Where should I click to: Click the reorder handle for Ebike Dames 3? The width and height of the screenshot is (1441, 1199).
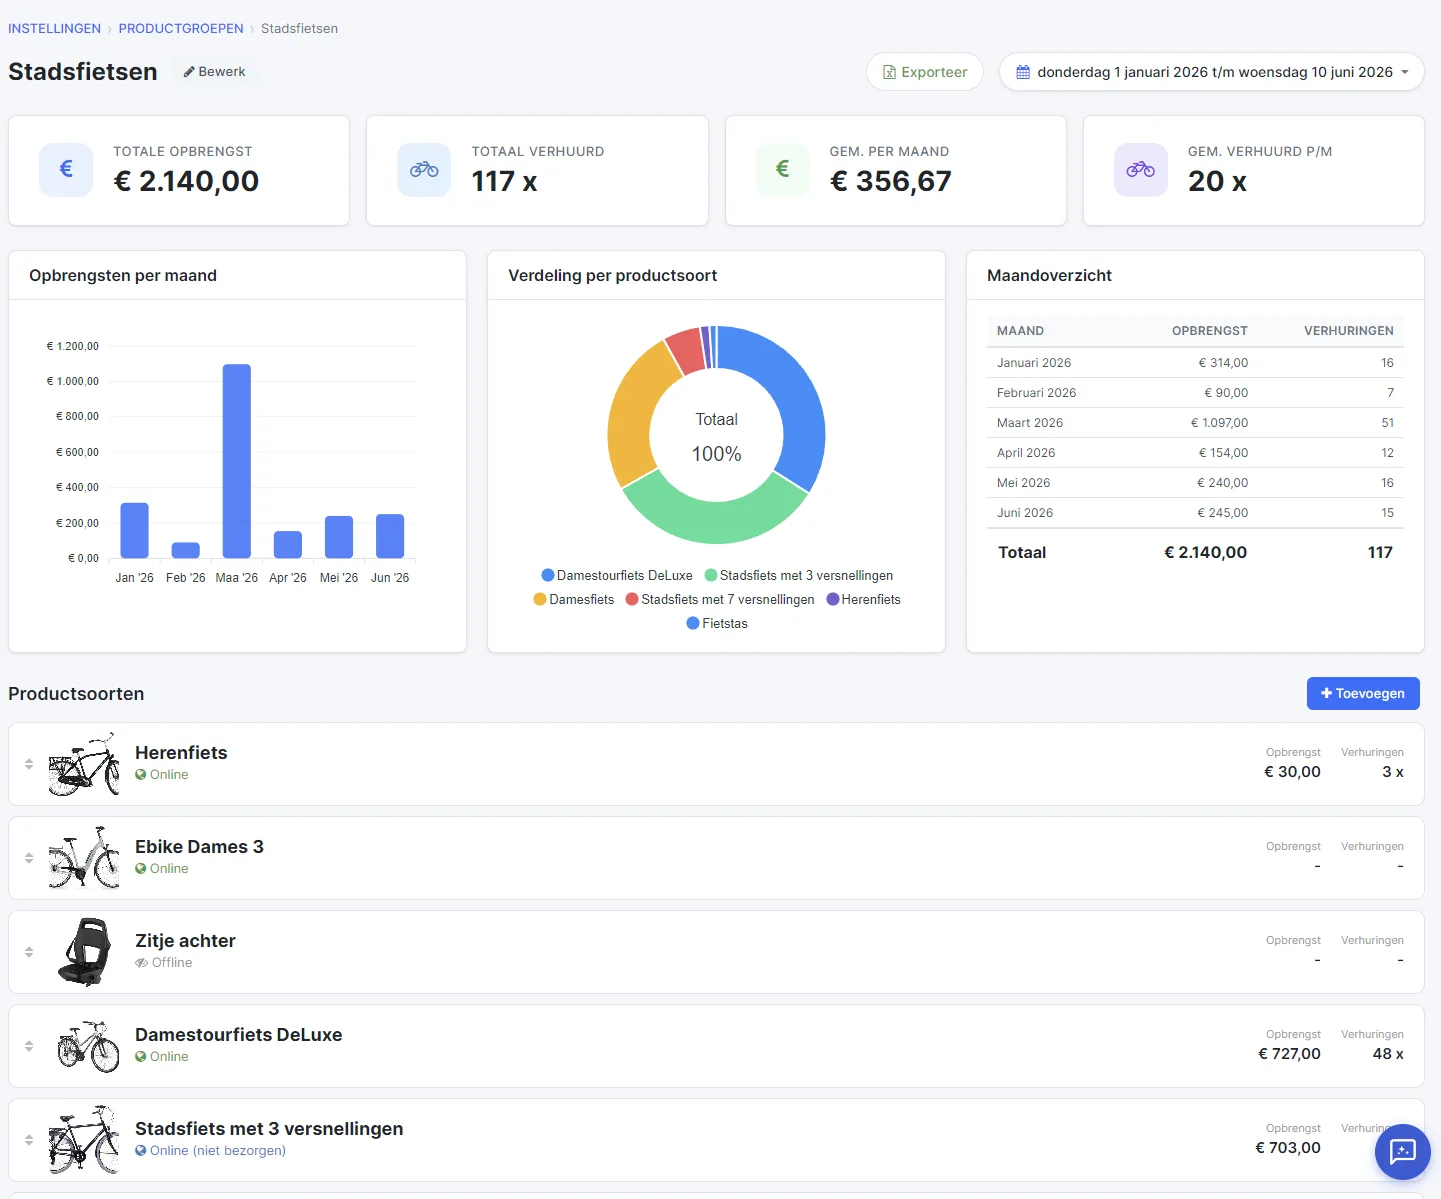tap(29, 858)
